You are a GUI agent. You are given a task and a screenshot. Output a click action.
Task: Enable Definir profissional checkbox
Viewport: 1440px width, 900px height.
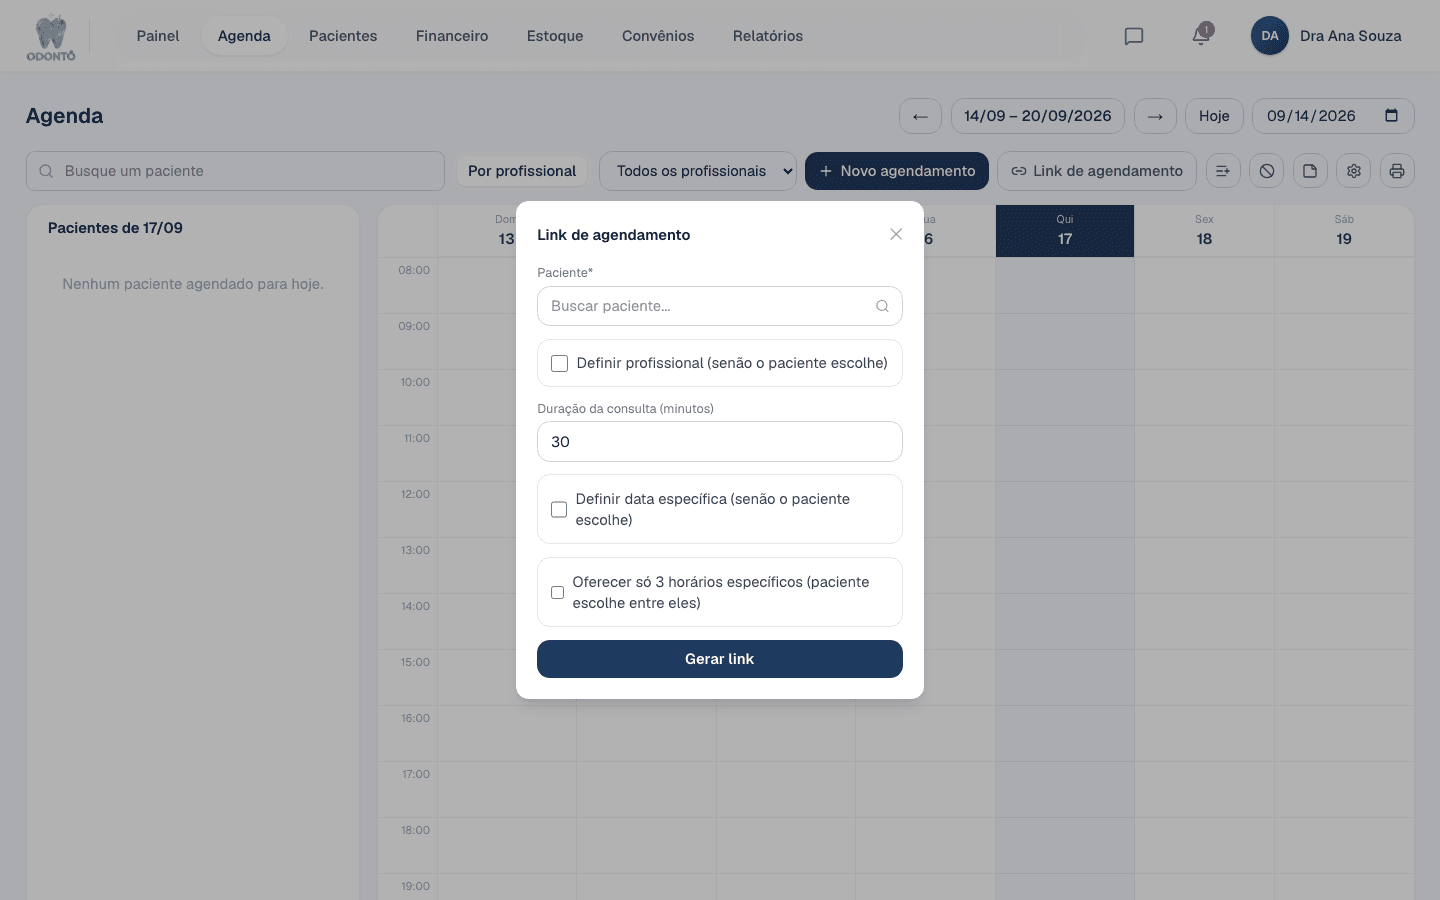click(559, 363)
